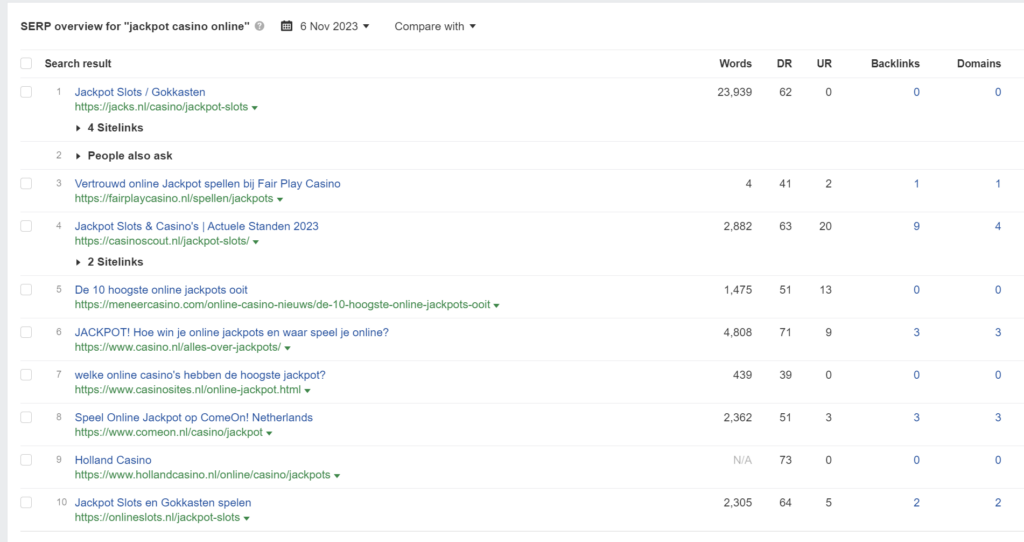This screenshot has width=1024, height=542.
Task: Click the caret next to the meneercasino.com URL
Action: click(x=497, y=305)
